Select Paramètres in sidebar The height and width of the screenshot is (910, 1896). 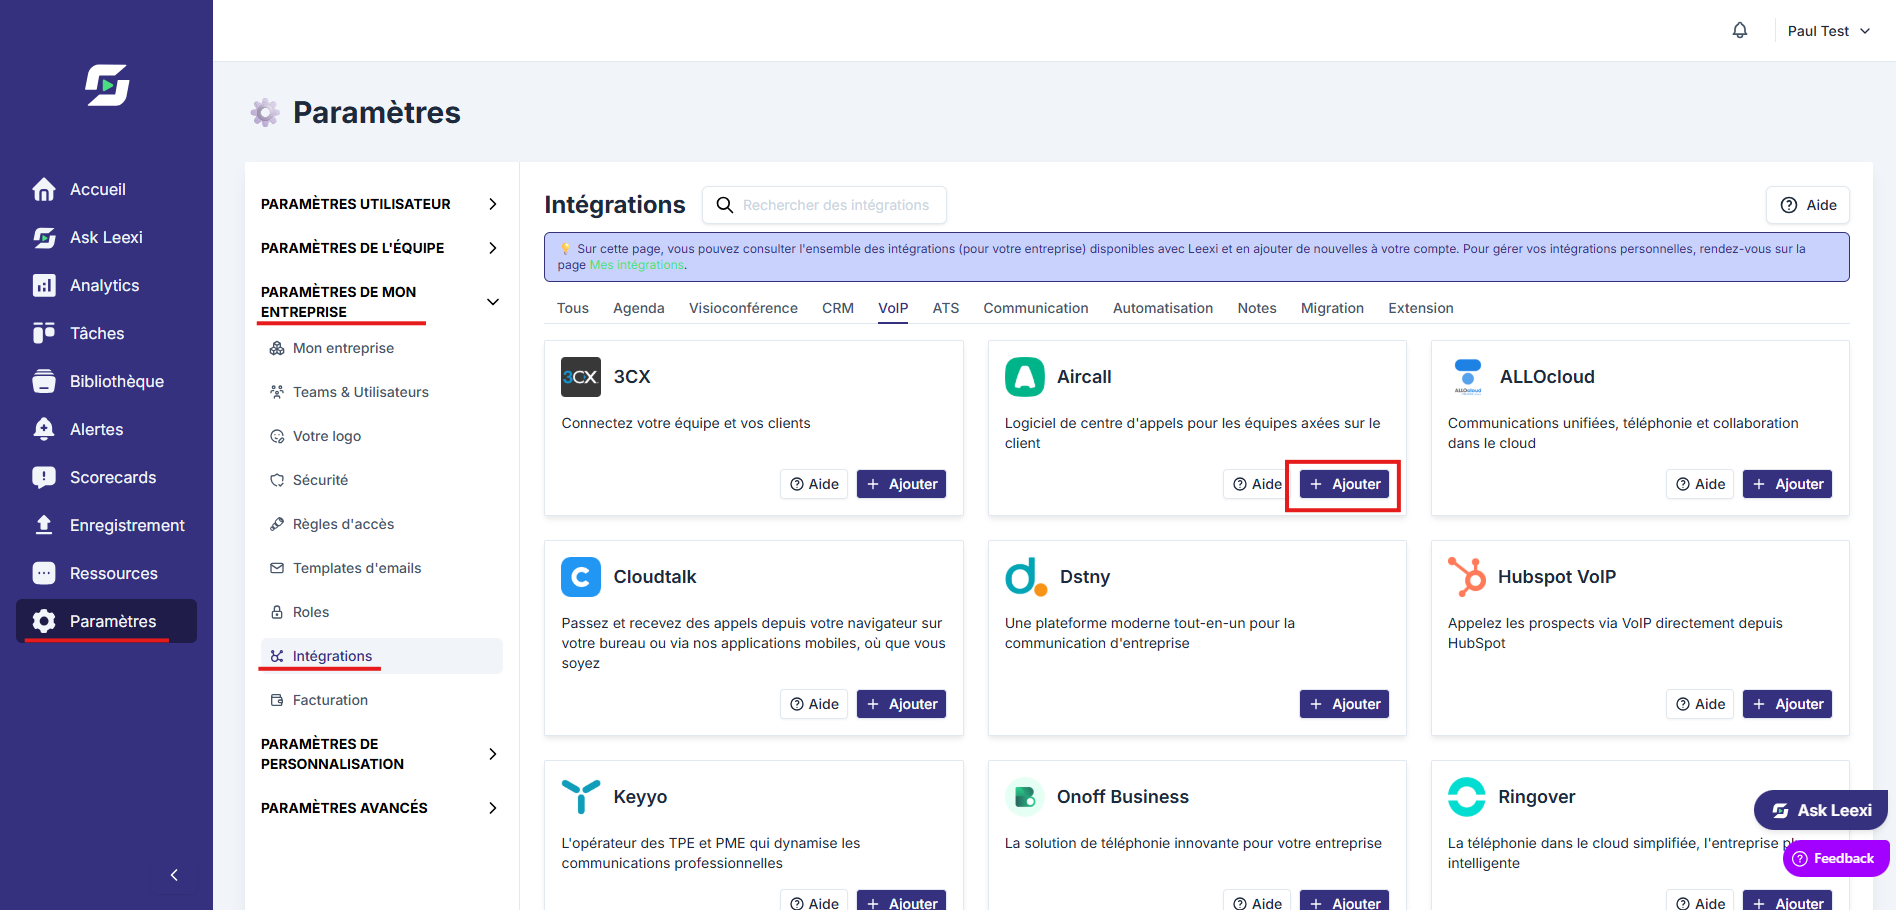coord(106,621)
